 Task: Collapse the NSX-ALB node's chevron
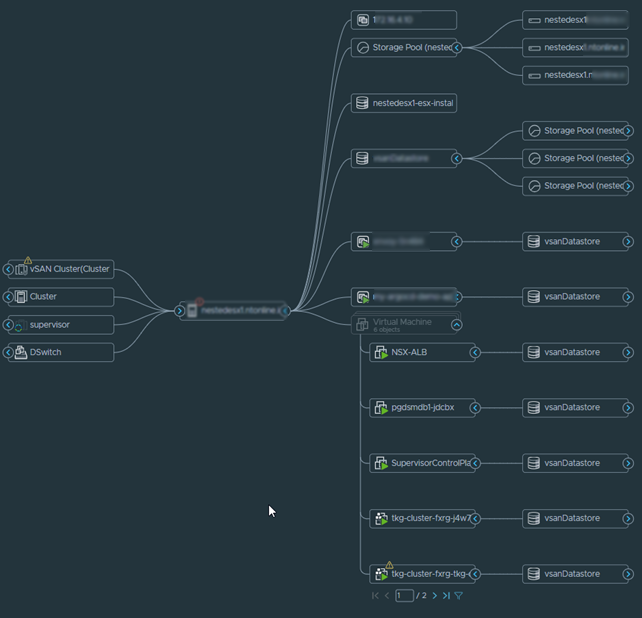pos(475,353)
